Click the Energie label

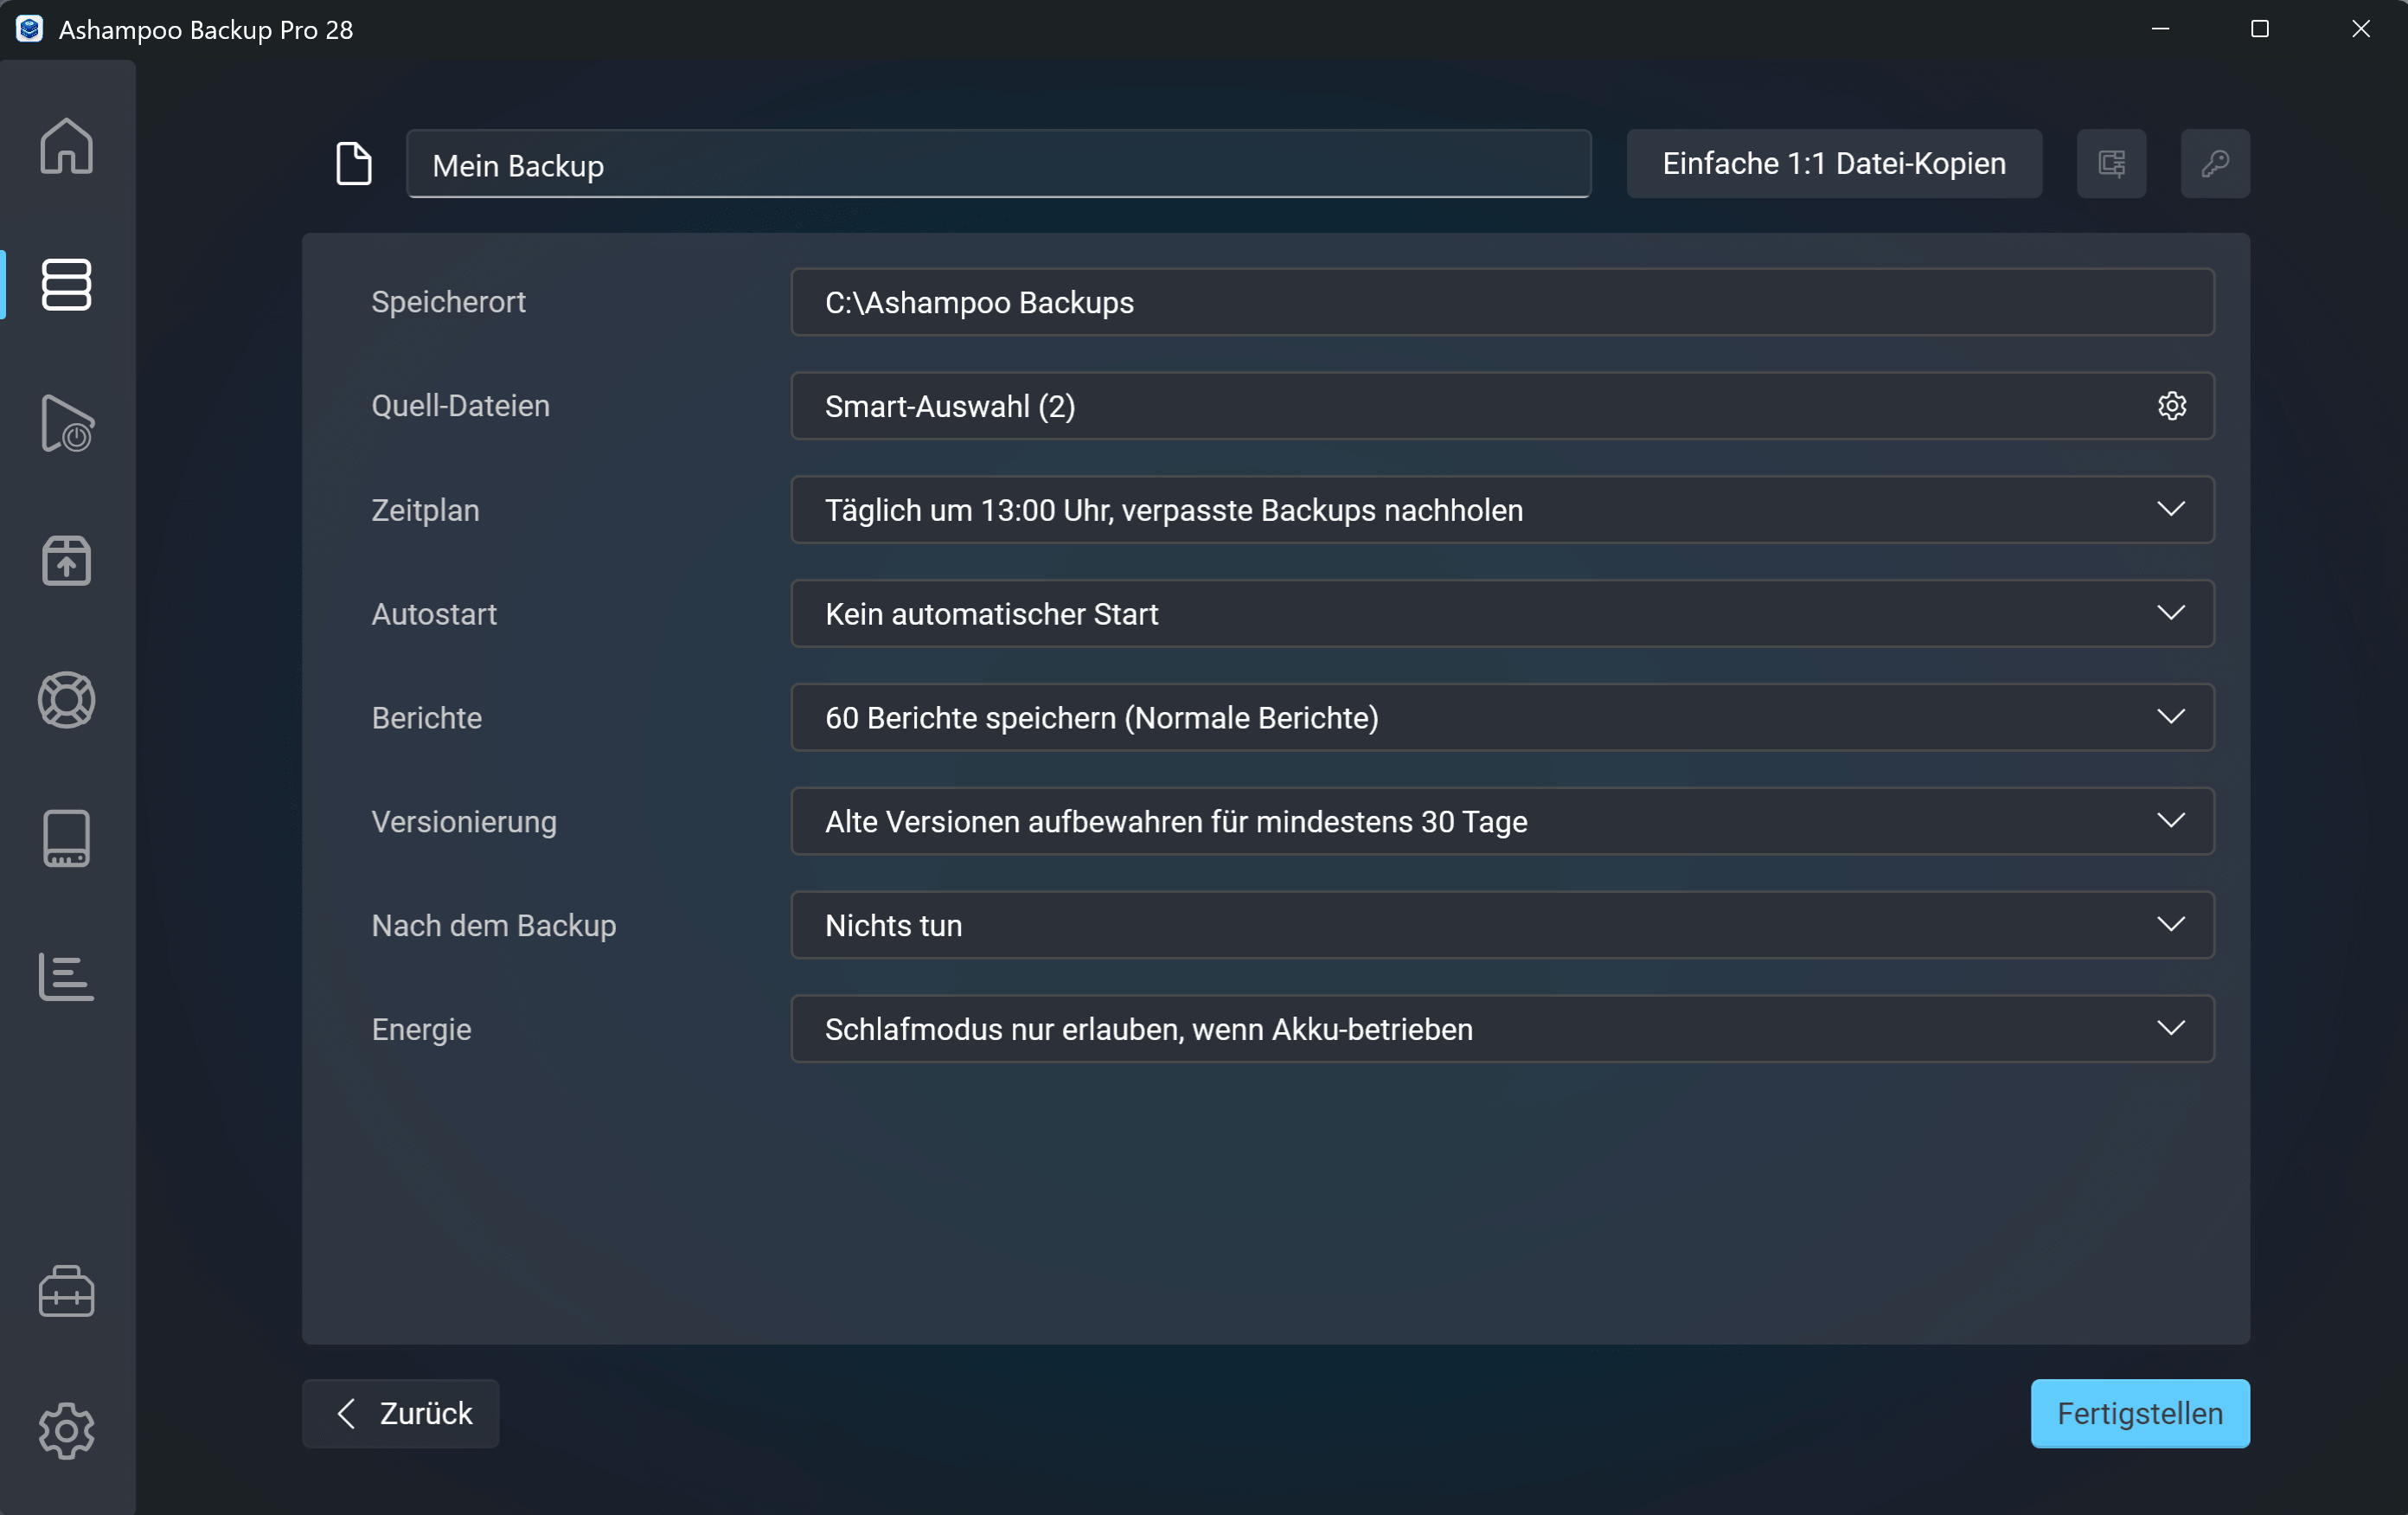421,1029
